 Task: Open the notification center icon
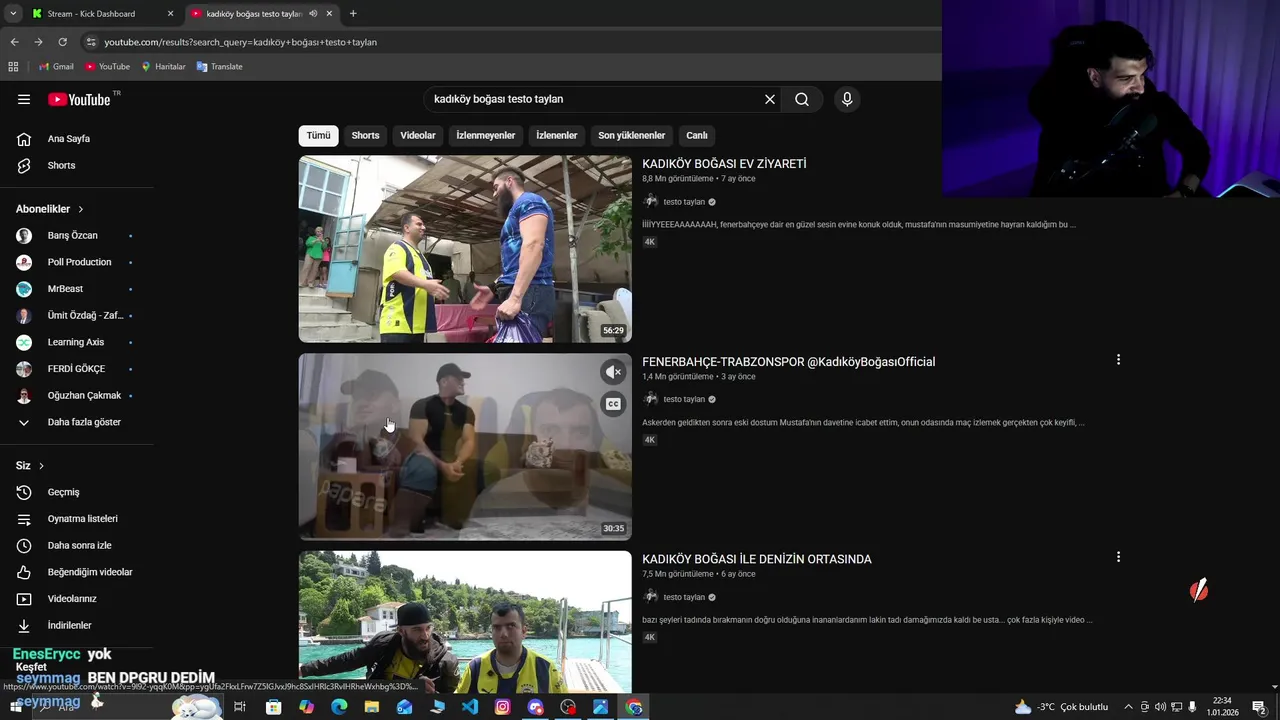[1259, 707]
